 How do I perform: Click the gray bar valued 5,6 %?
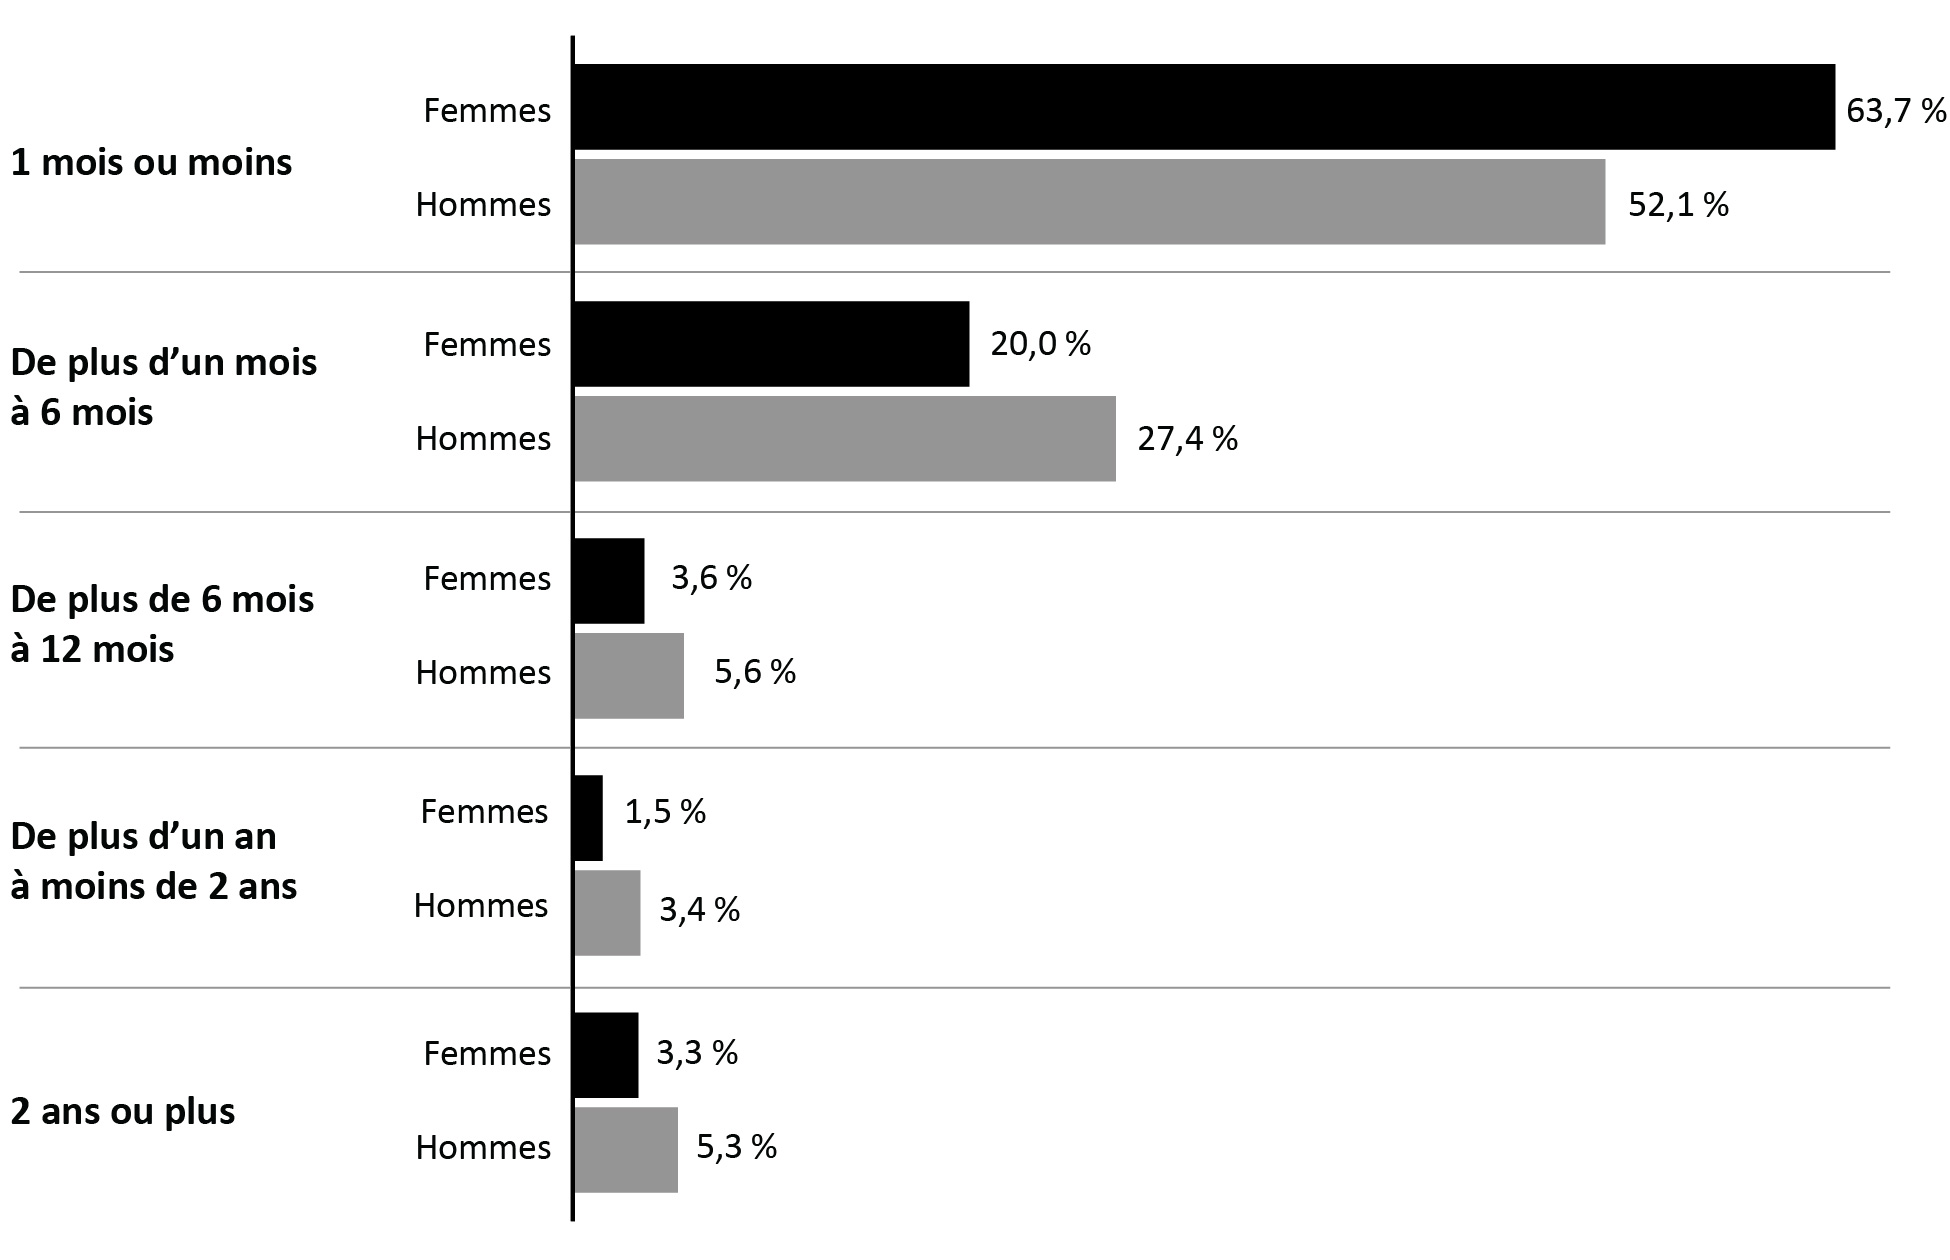[629, 676]
